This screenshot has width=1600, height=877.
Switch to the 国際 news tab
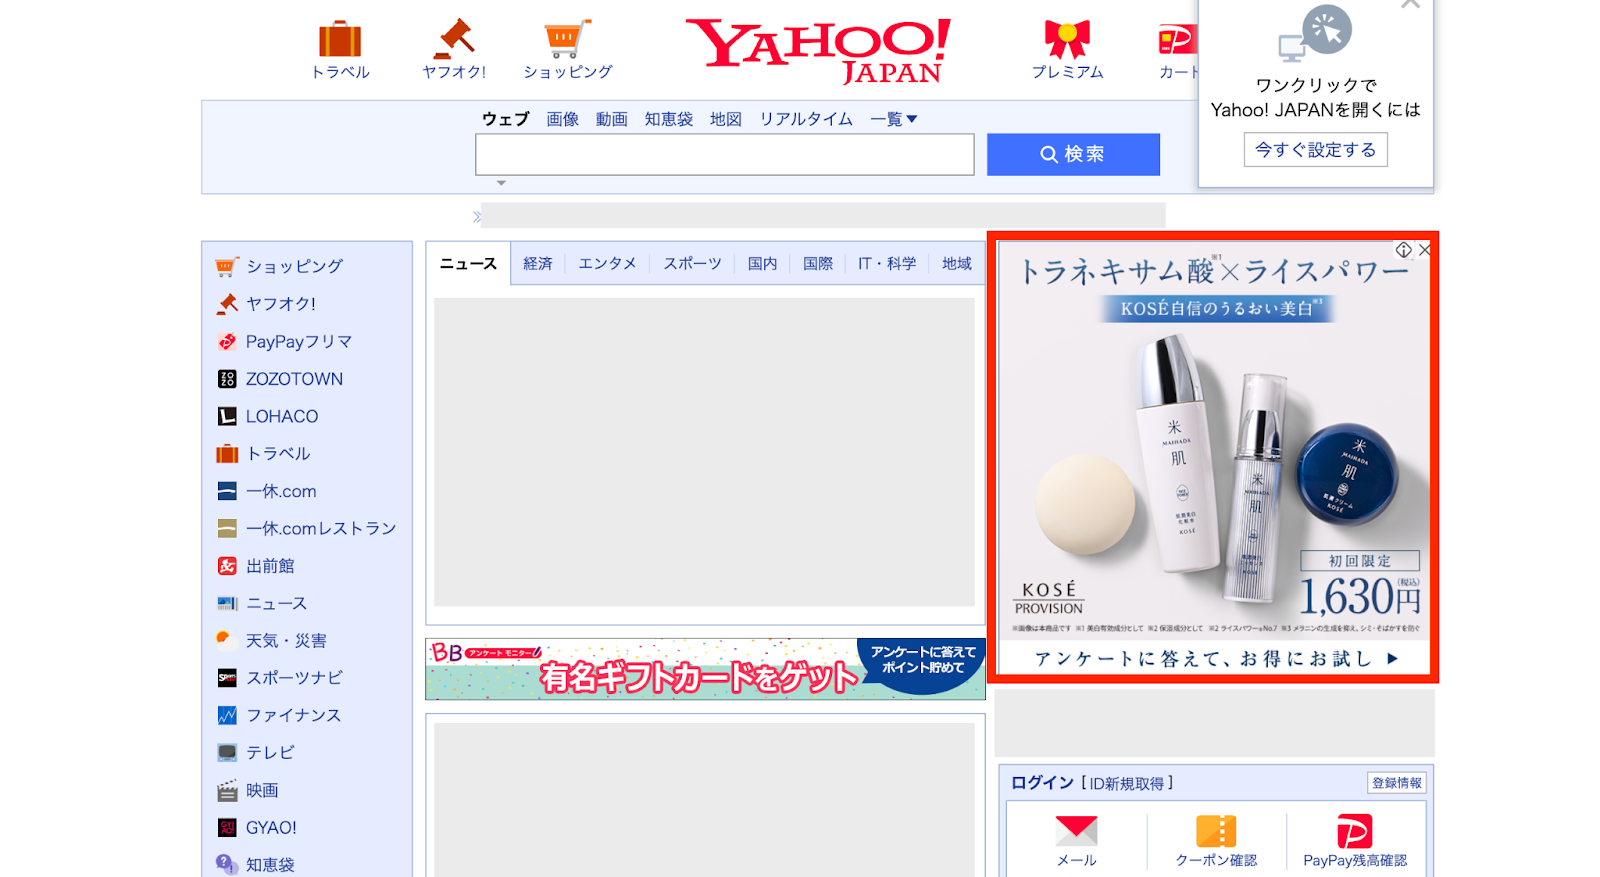click(818, 263)
